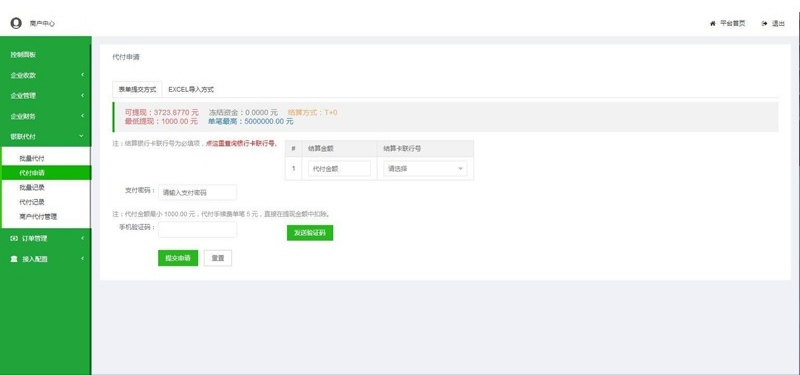Expand the 企业管理 sidebar menu
800x375 pixels.
pyautogui.click(x=45, y=95)
